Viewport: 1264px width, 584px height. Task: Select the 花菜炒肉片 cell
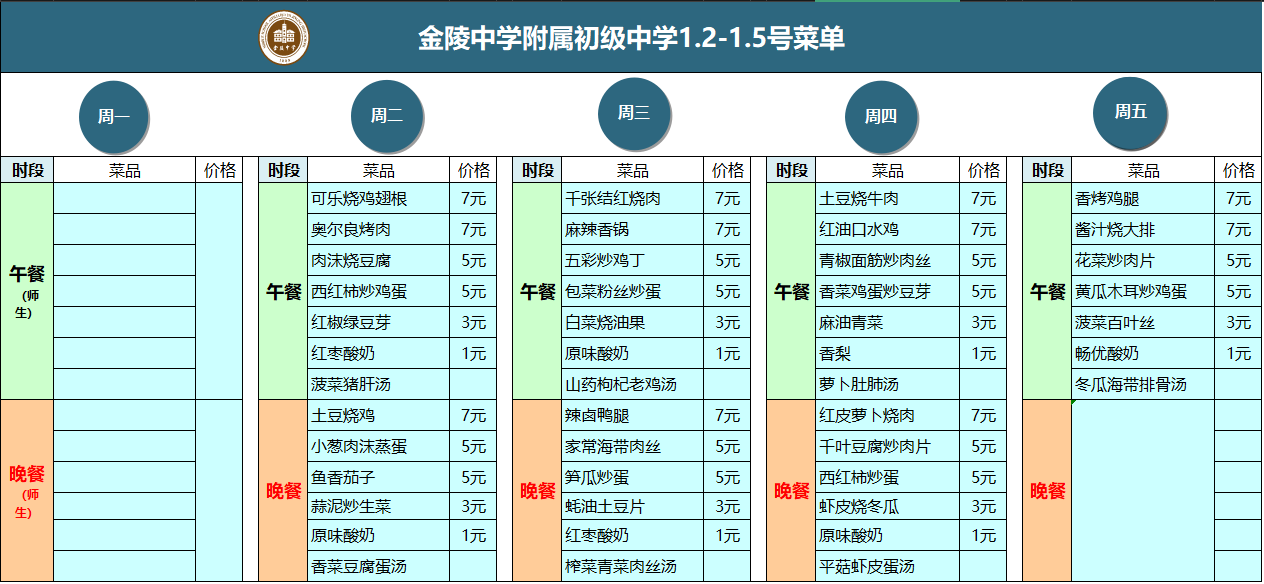[x=1143, y=260]
